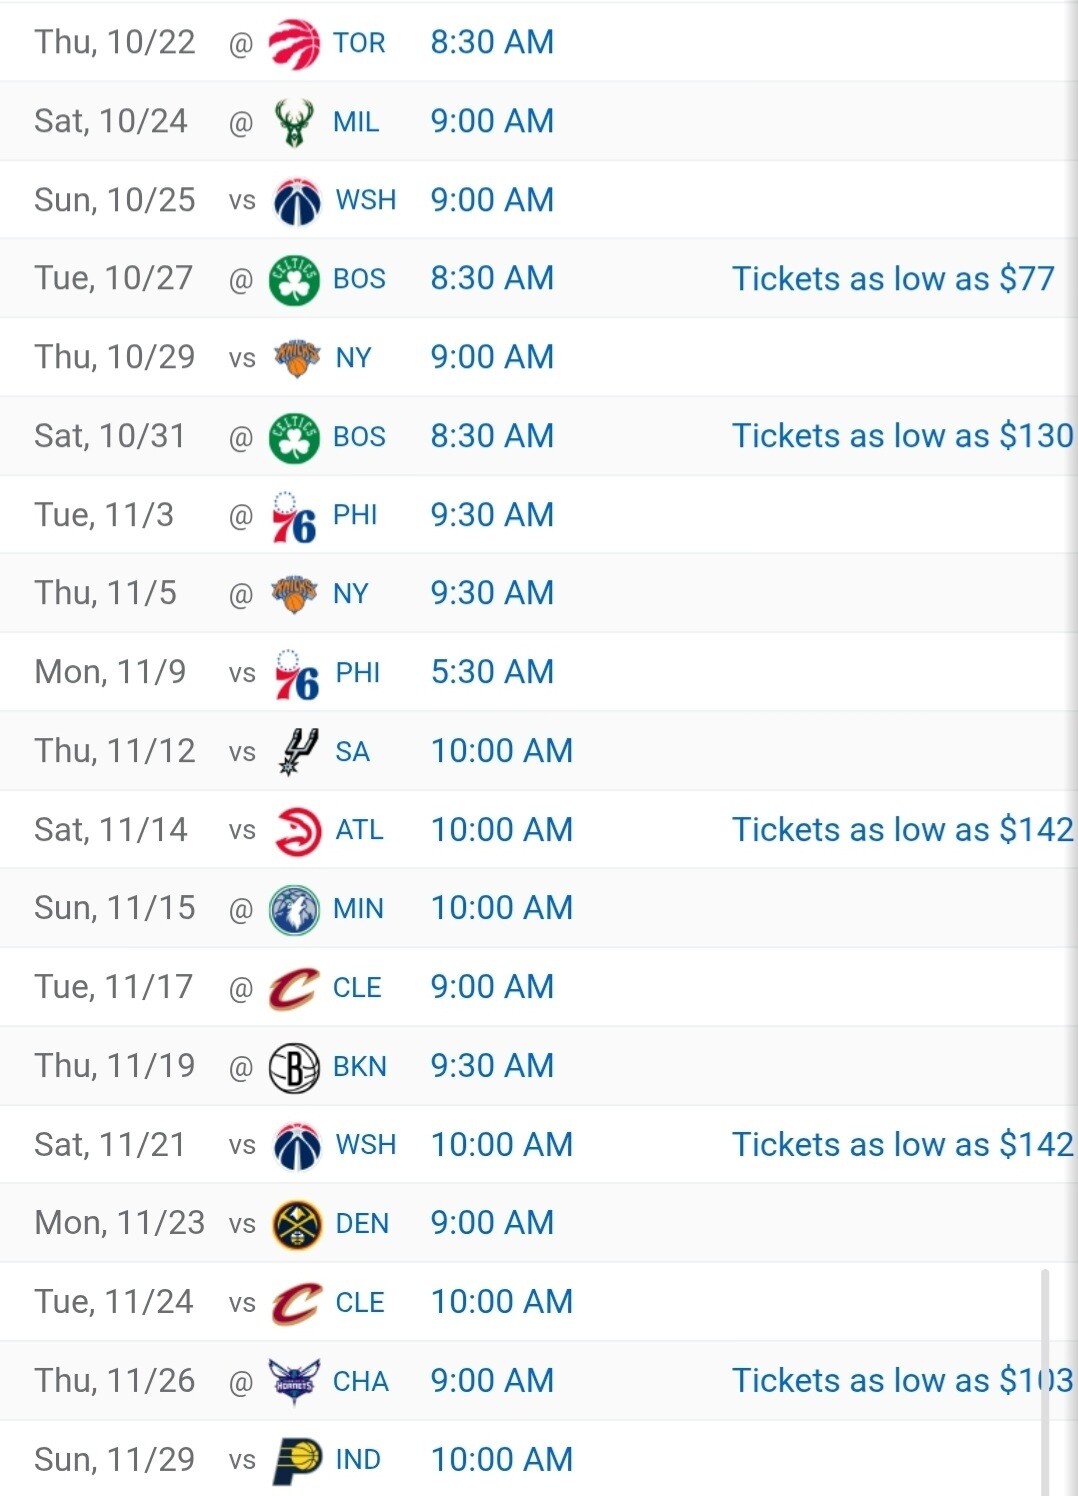Click the Milwaukee Bucks logo

294,123
